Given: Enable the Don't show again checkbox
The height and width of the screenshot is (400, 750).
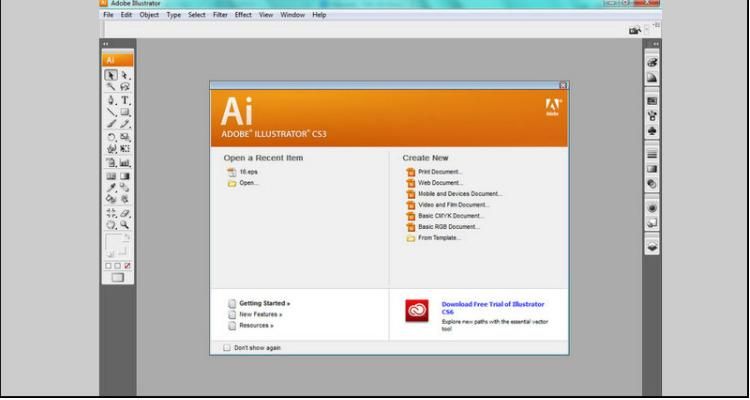Looking at the screenshot, I should (227, 348).
